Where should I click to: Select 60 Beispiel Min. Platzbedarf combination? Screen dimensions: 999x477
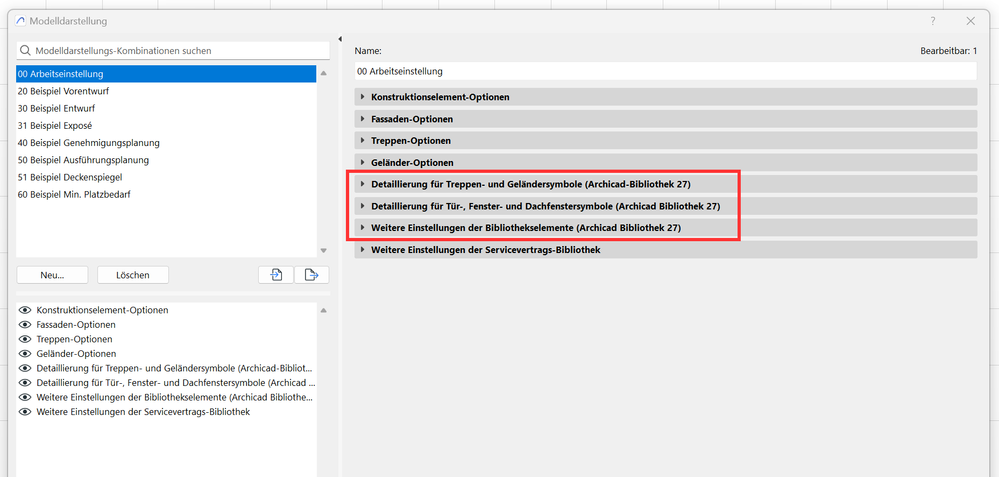tap(166, 194)
